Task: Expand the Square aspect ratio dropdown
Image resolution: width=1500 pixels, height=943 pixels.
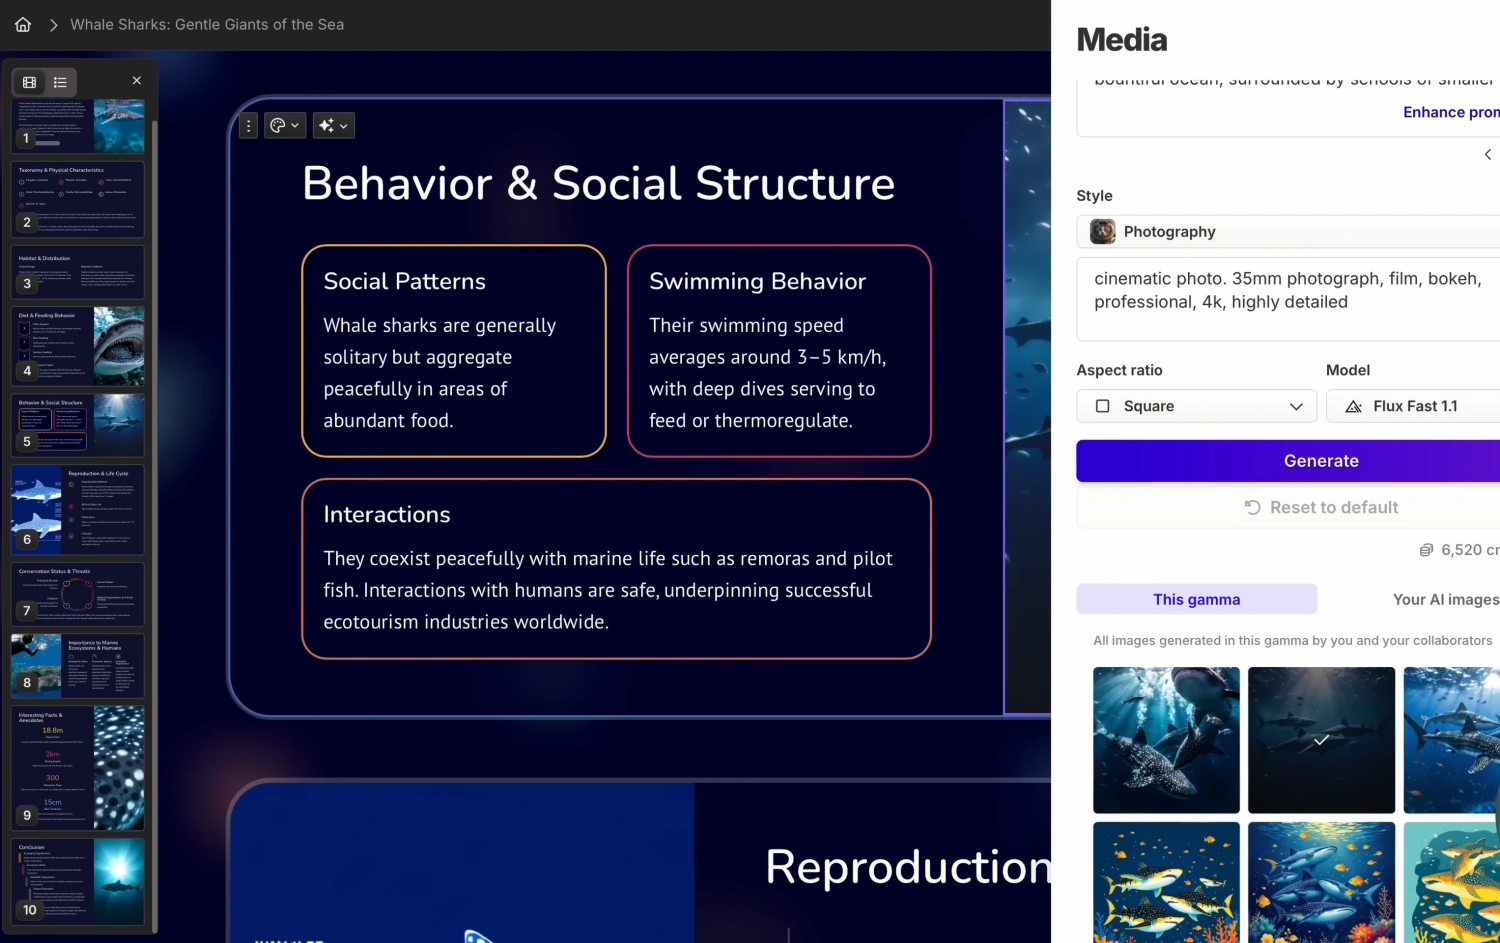Action: [x=1196, y=407]
